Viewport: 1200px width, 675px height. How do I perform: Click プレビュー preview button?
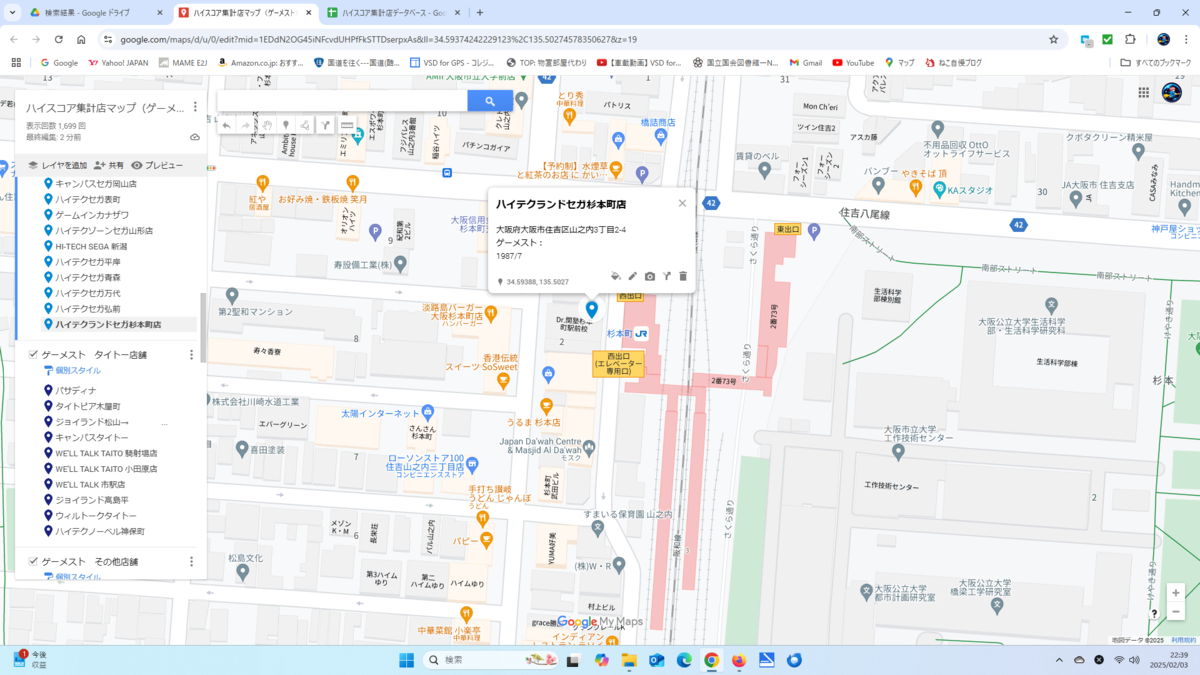157,165
